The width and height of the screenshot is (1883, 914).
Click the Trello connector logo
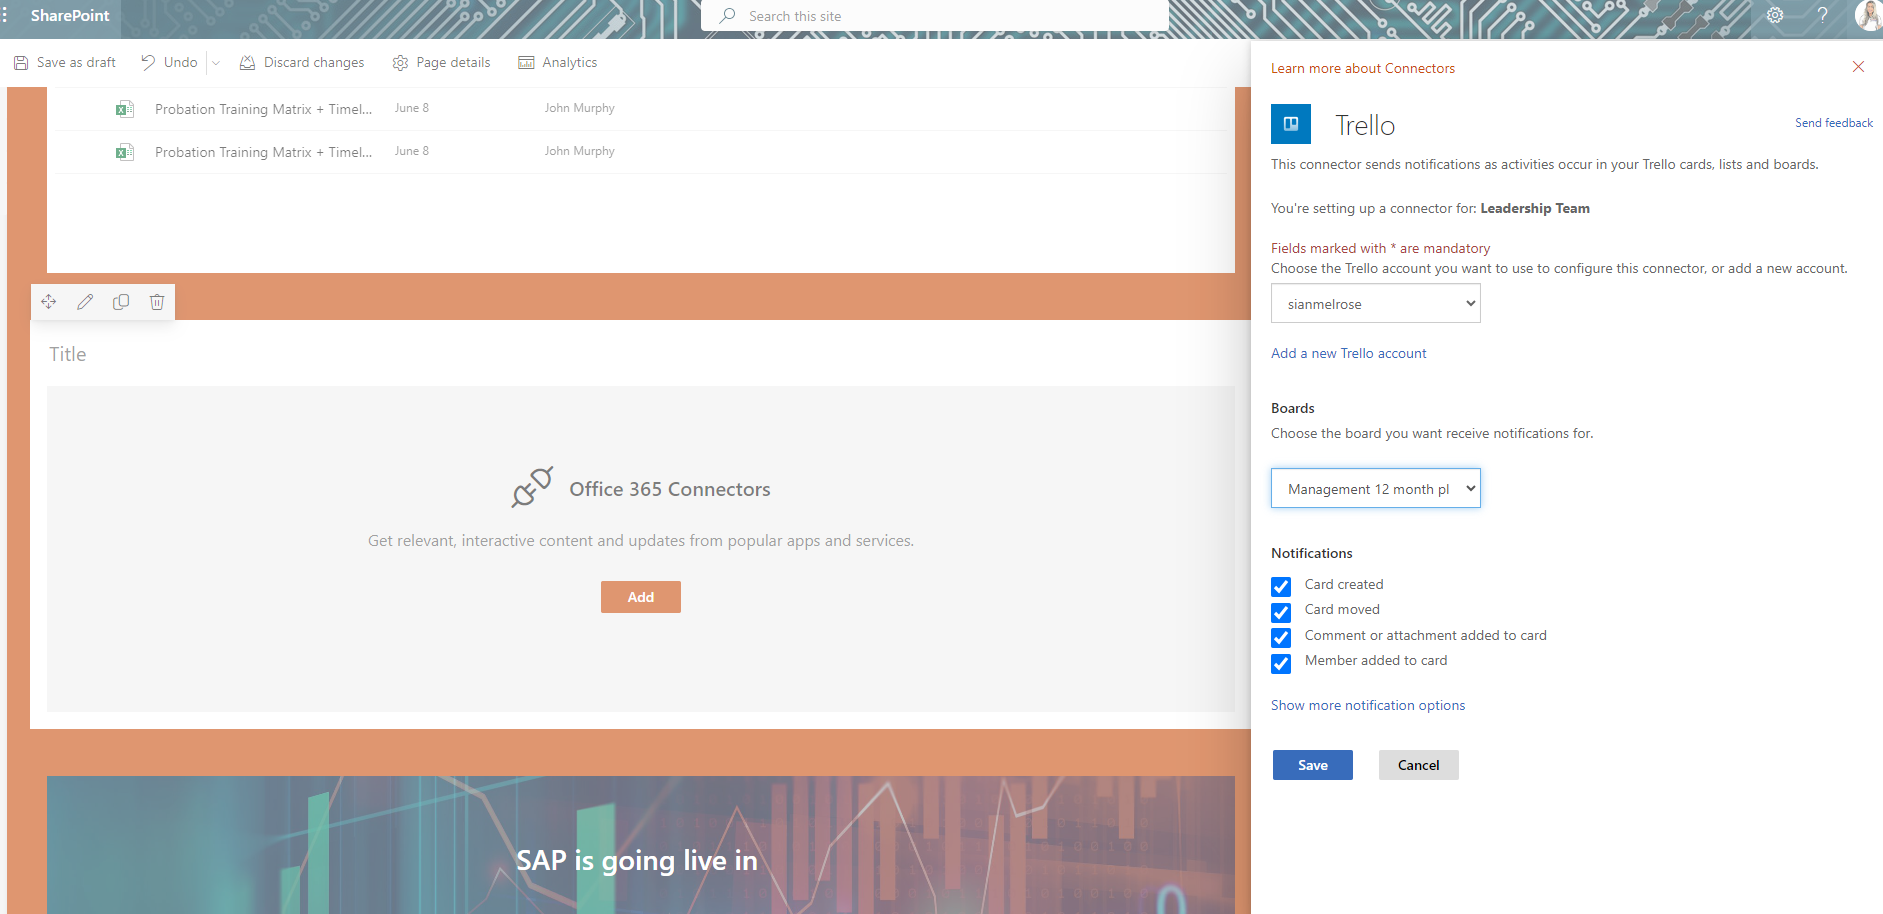tap(1291, 123)
